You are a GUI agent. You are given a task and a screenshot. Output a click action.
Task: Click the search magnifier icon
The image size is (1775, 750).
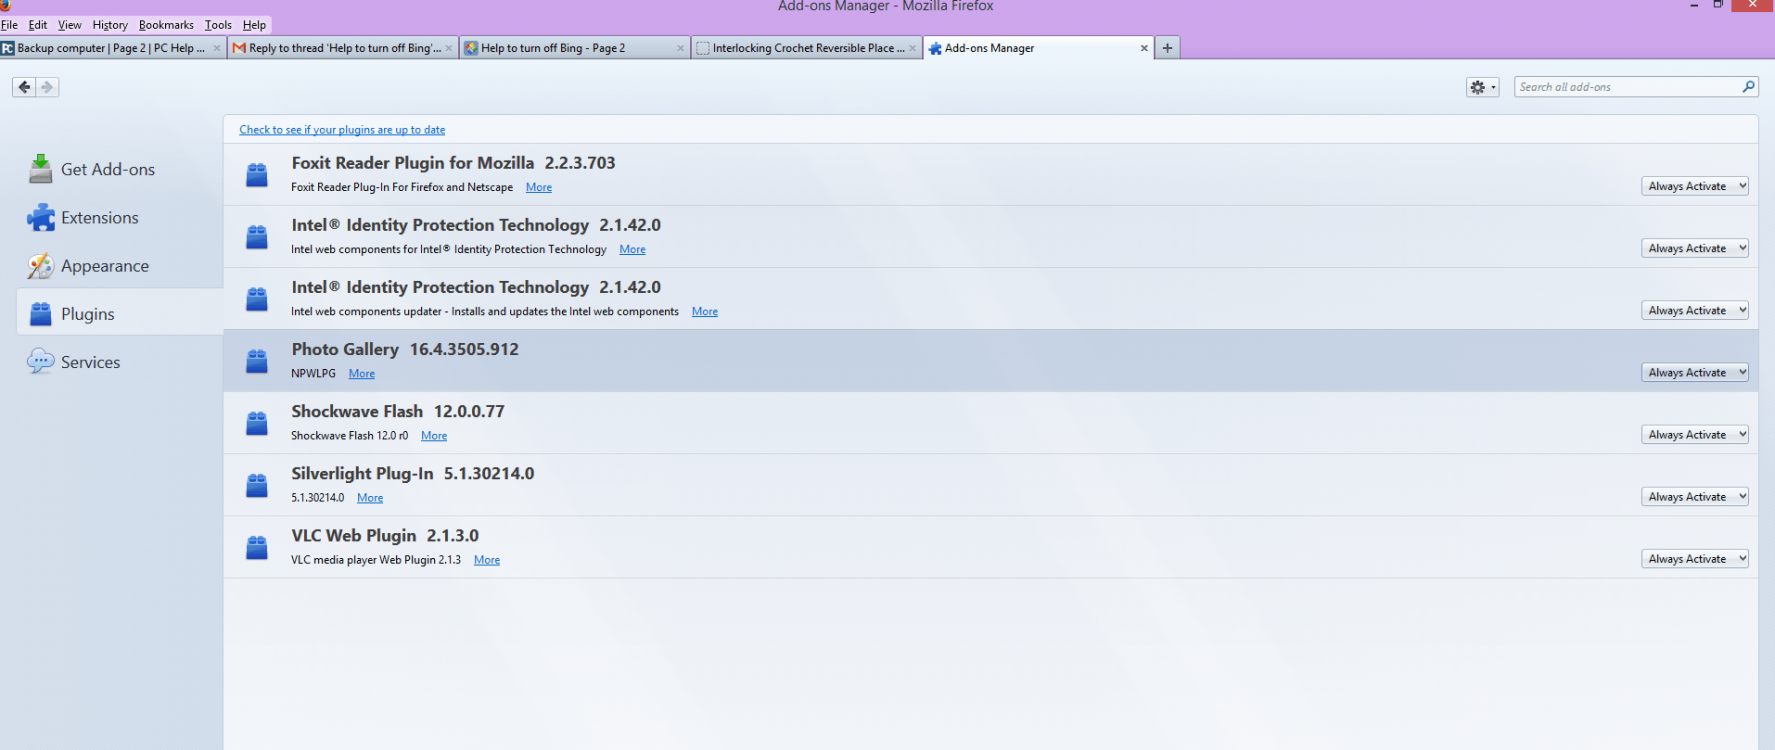pyautogui.click(x=1748, y=87)
